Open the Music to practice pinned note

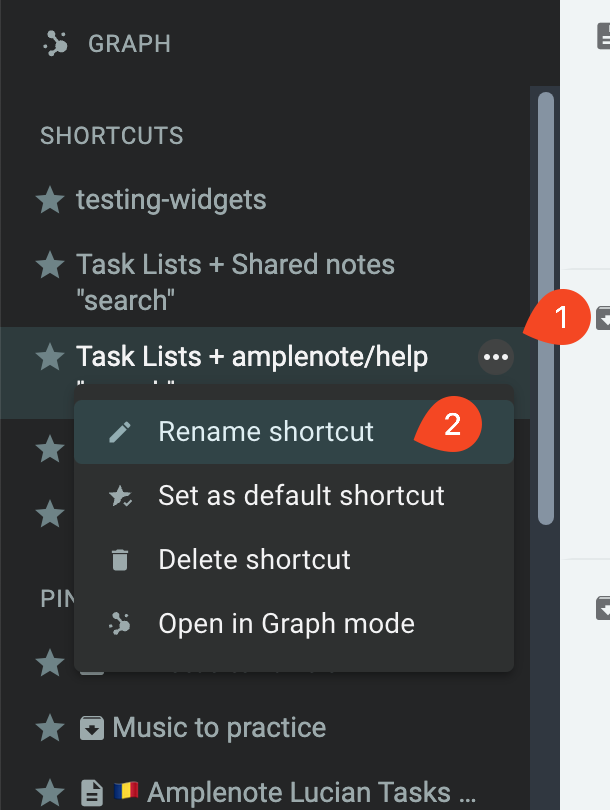[x=219, y=728]
